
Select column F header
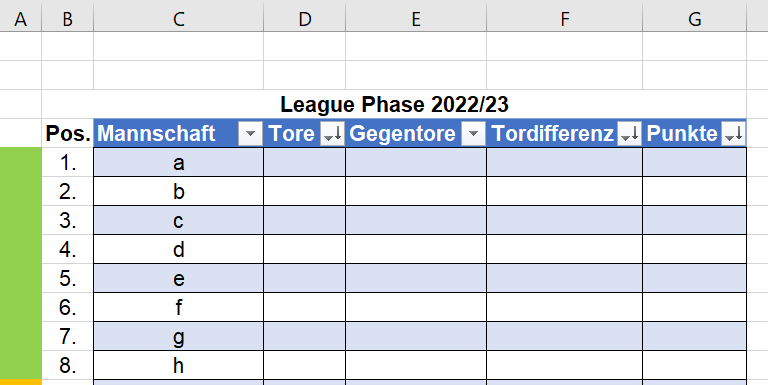tap(564, 19)
